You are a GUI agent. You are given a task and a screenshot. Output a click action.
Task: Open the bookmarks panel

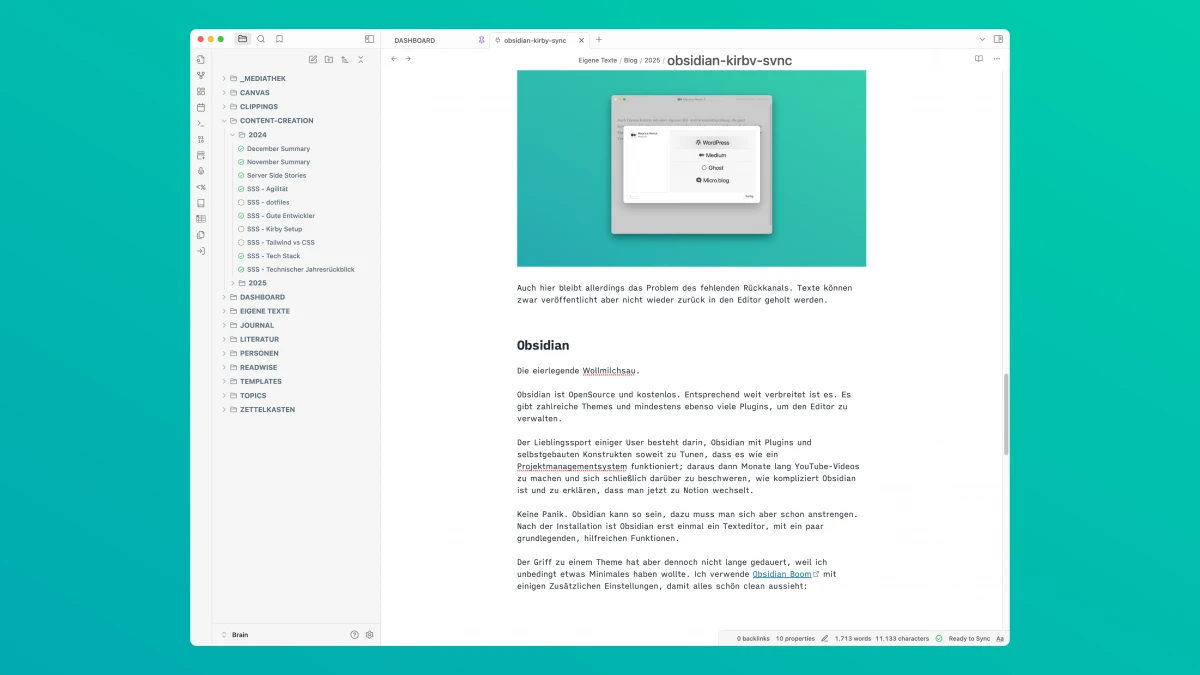coord(280,39)
